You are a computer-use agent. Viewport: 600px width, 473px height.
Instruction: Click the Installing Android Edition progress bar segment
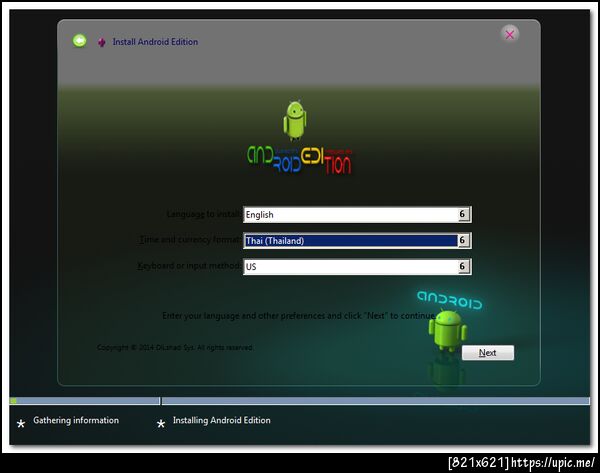375,401
